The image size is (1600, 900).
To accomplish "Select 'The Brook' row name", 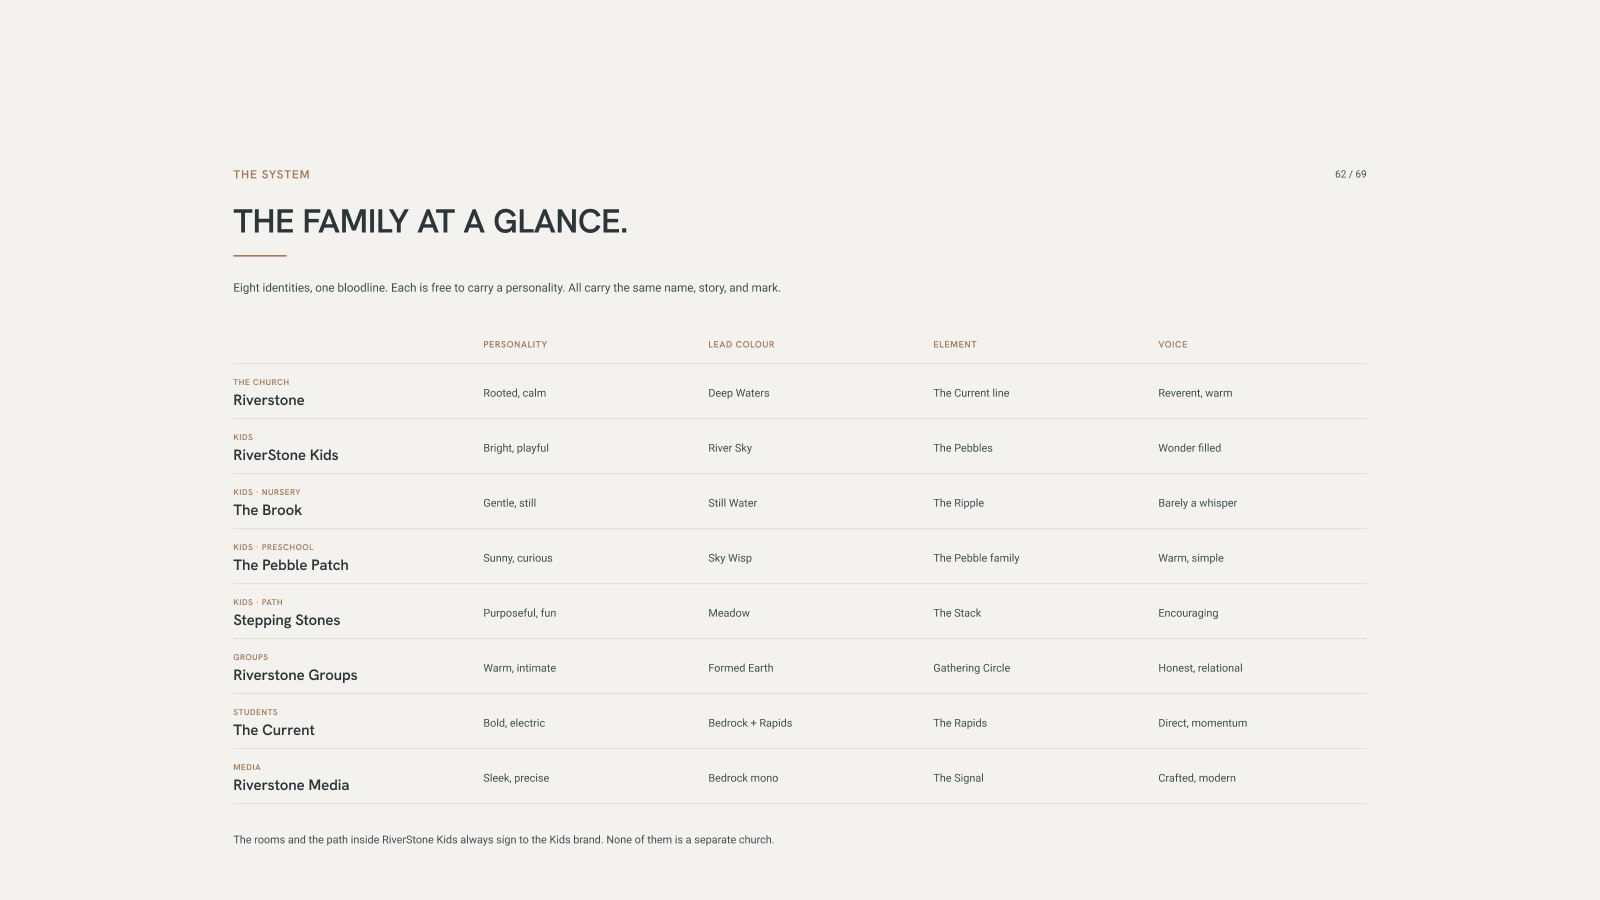I will pos(267,510).
